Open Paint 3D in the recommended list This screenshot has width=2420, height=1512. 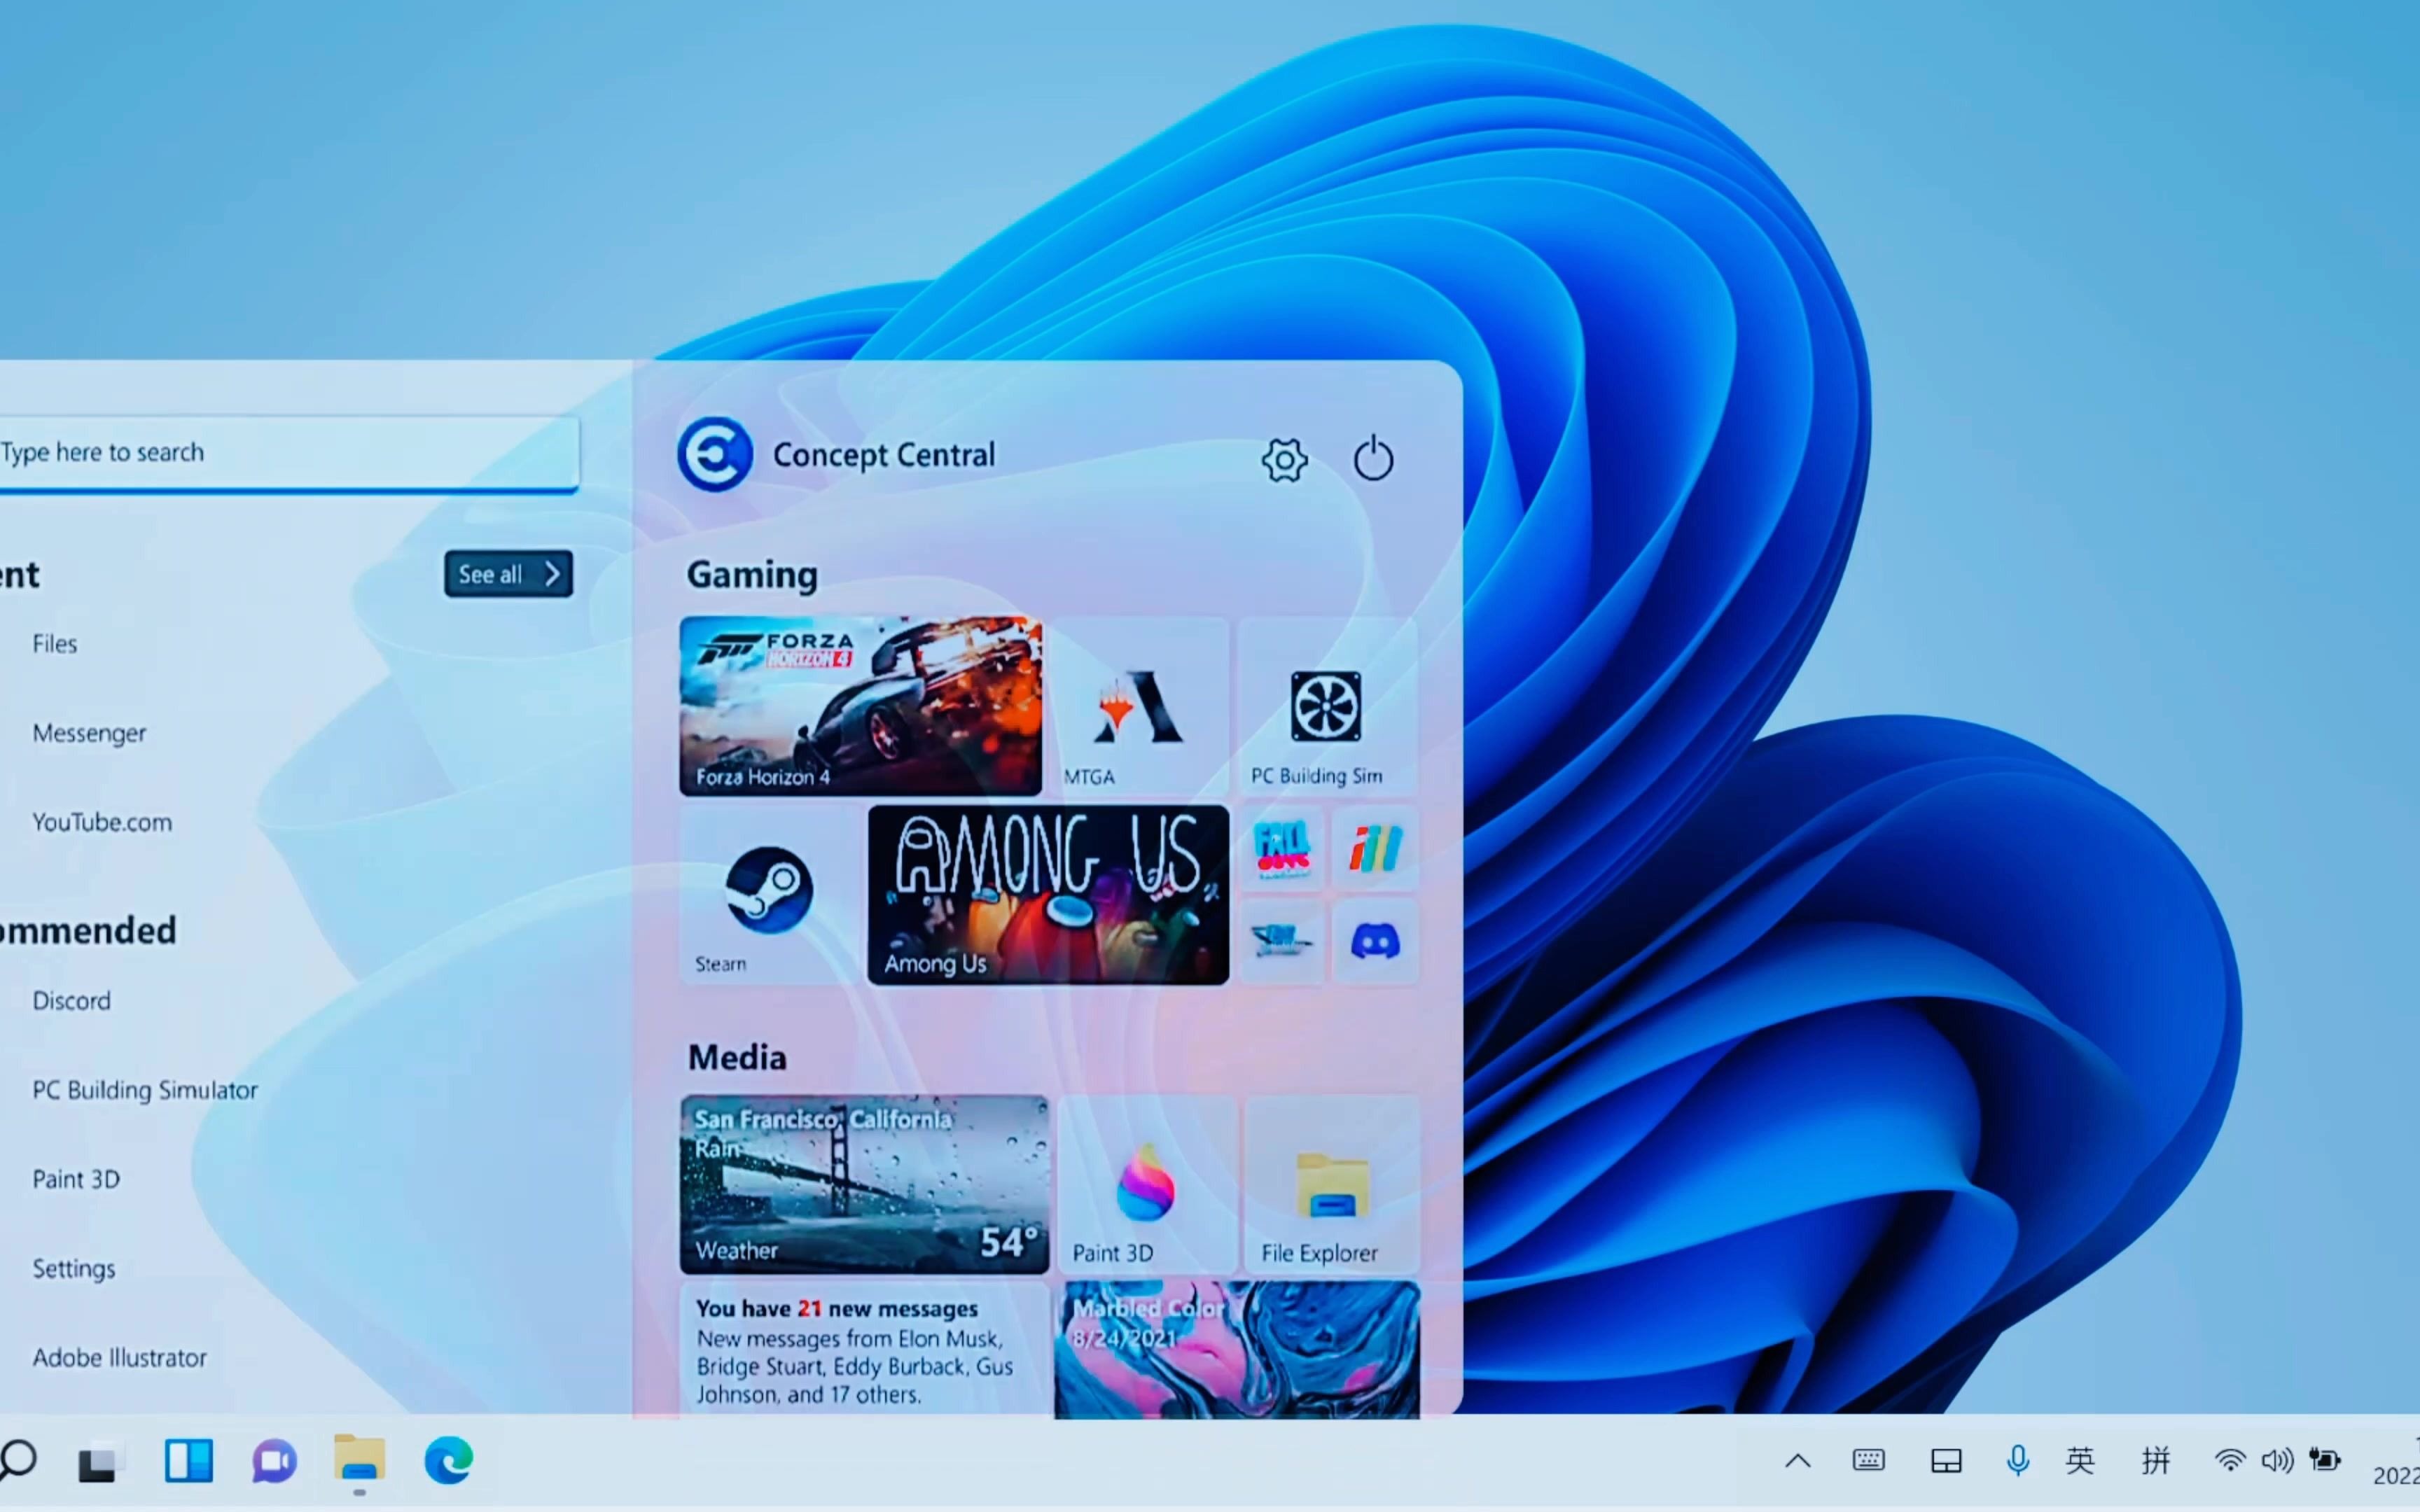76,1179
